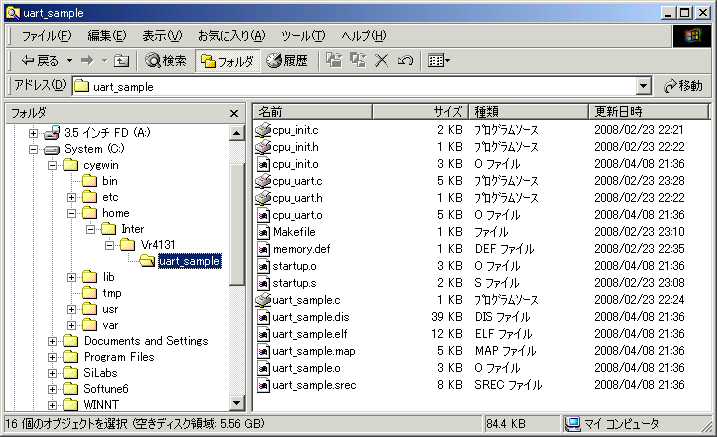The image size is (717, 437).
Task: Select cpu_uart.o file icon
Action: pos(263,215)
